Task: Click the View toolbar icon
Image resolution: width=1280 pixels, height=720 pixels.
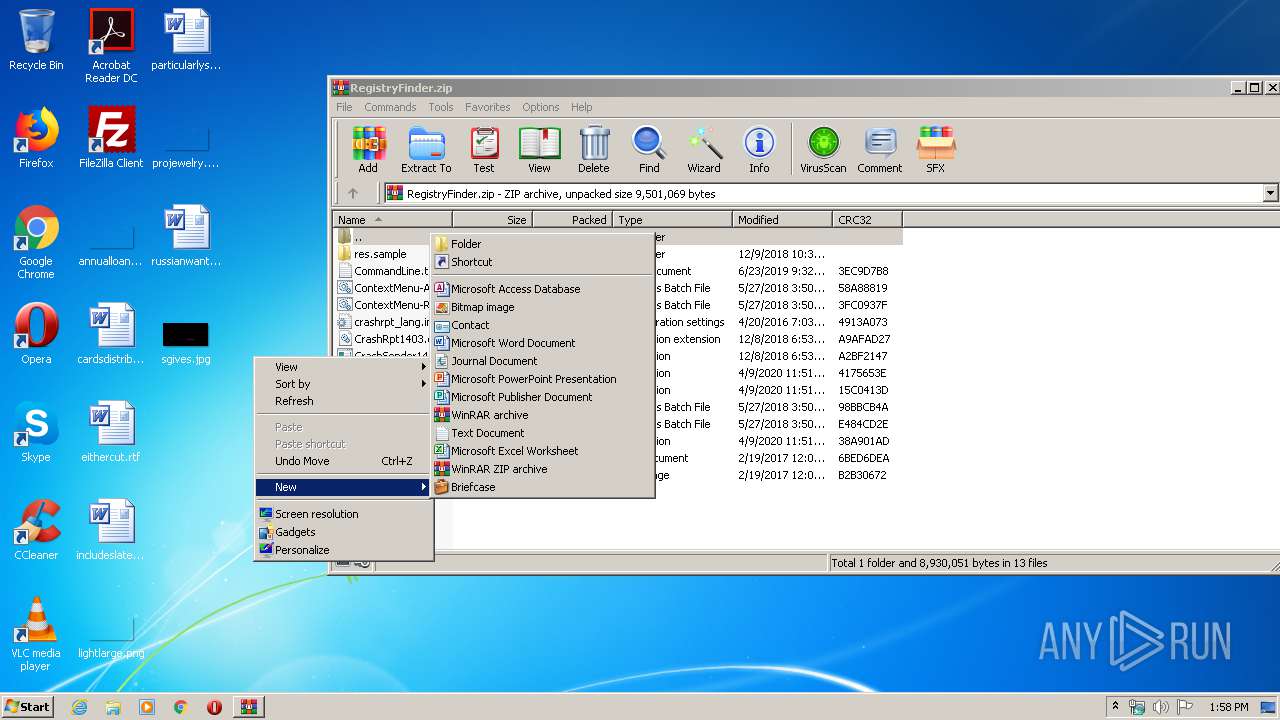Action: point(539,150)
